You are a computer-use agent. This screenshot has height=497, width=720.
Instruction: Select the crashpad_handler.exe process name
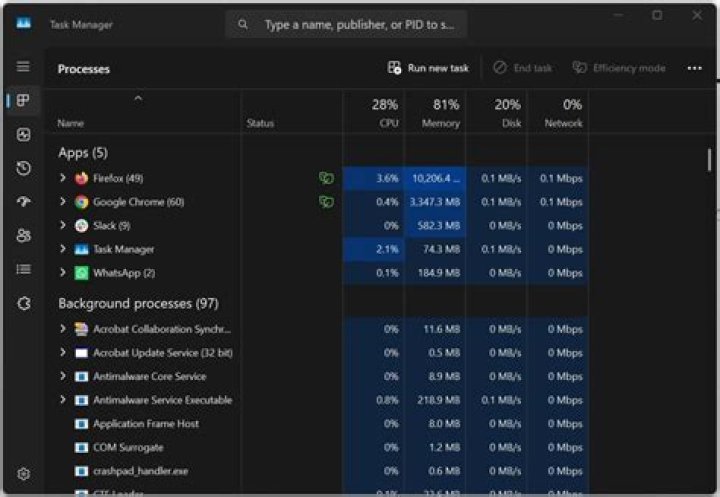click(141, 471)
